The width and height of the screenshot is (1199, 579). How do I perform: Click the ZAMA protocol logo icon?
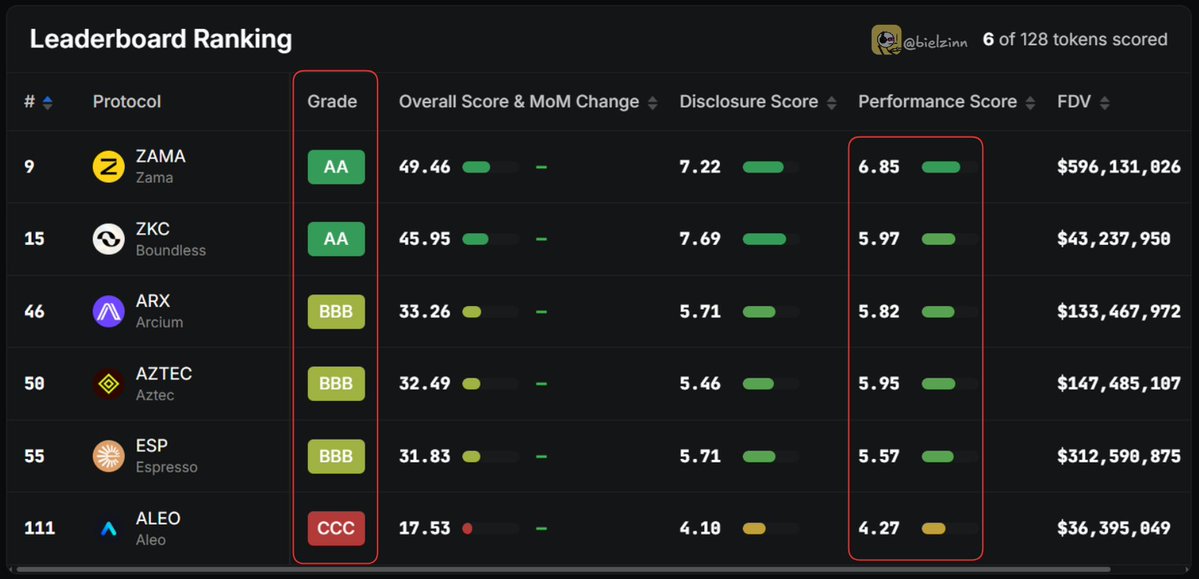[x=109, y=167]
